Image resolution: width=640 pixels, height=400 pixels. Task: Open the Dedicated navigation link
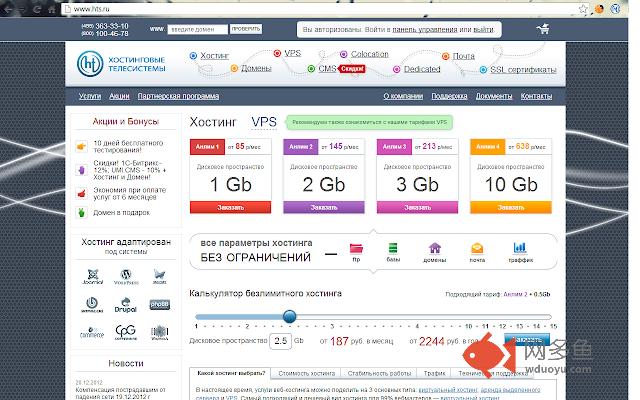(422, 69)
